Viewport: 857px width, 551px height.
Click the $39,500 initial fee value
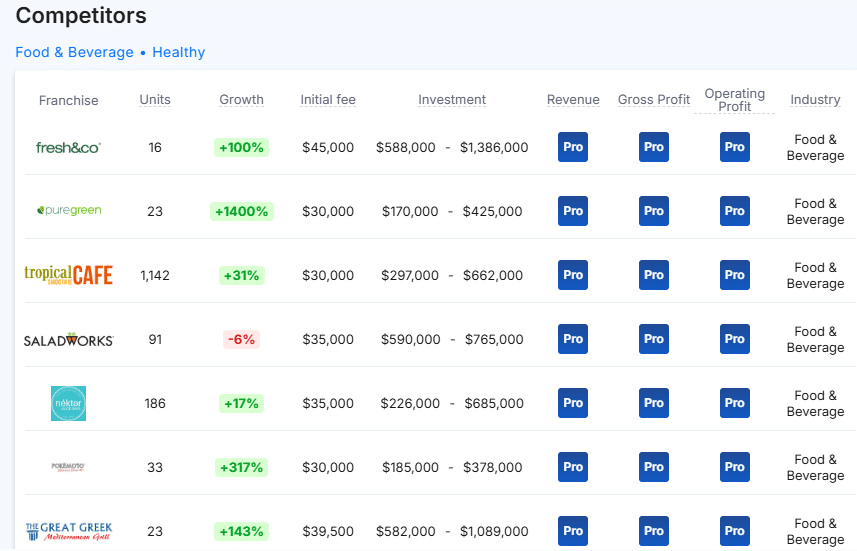(x=328, y=531)
